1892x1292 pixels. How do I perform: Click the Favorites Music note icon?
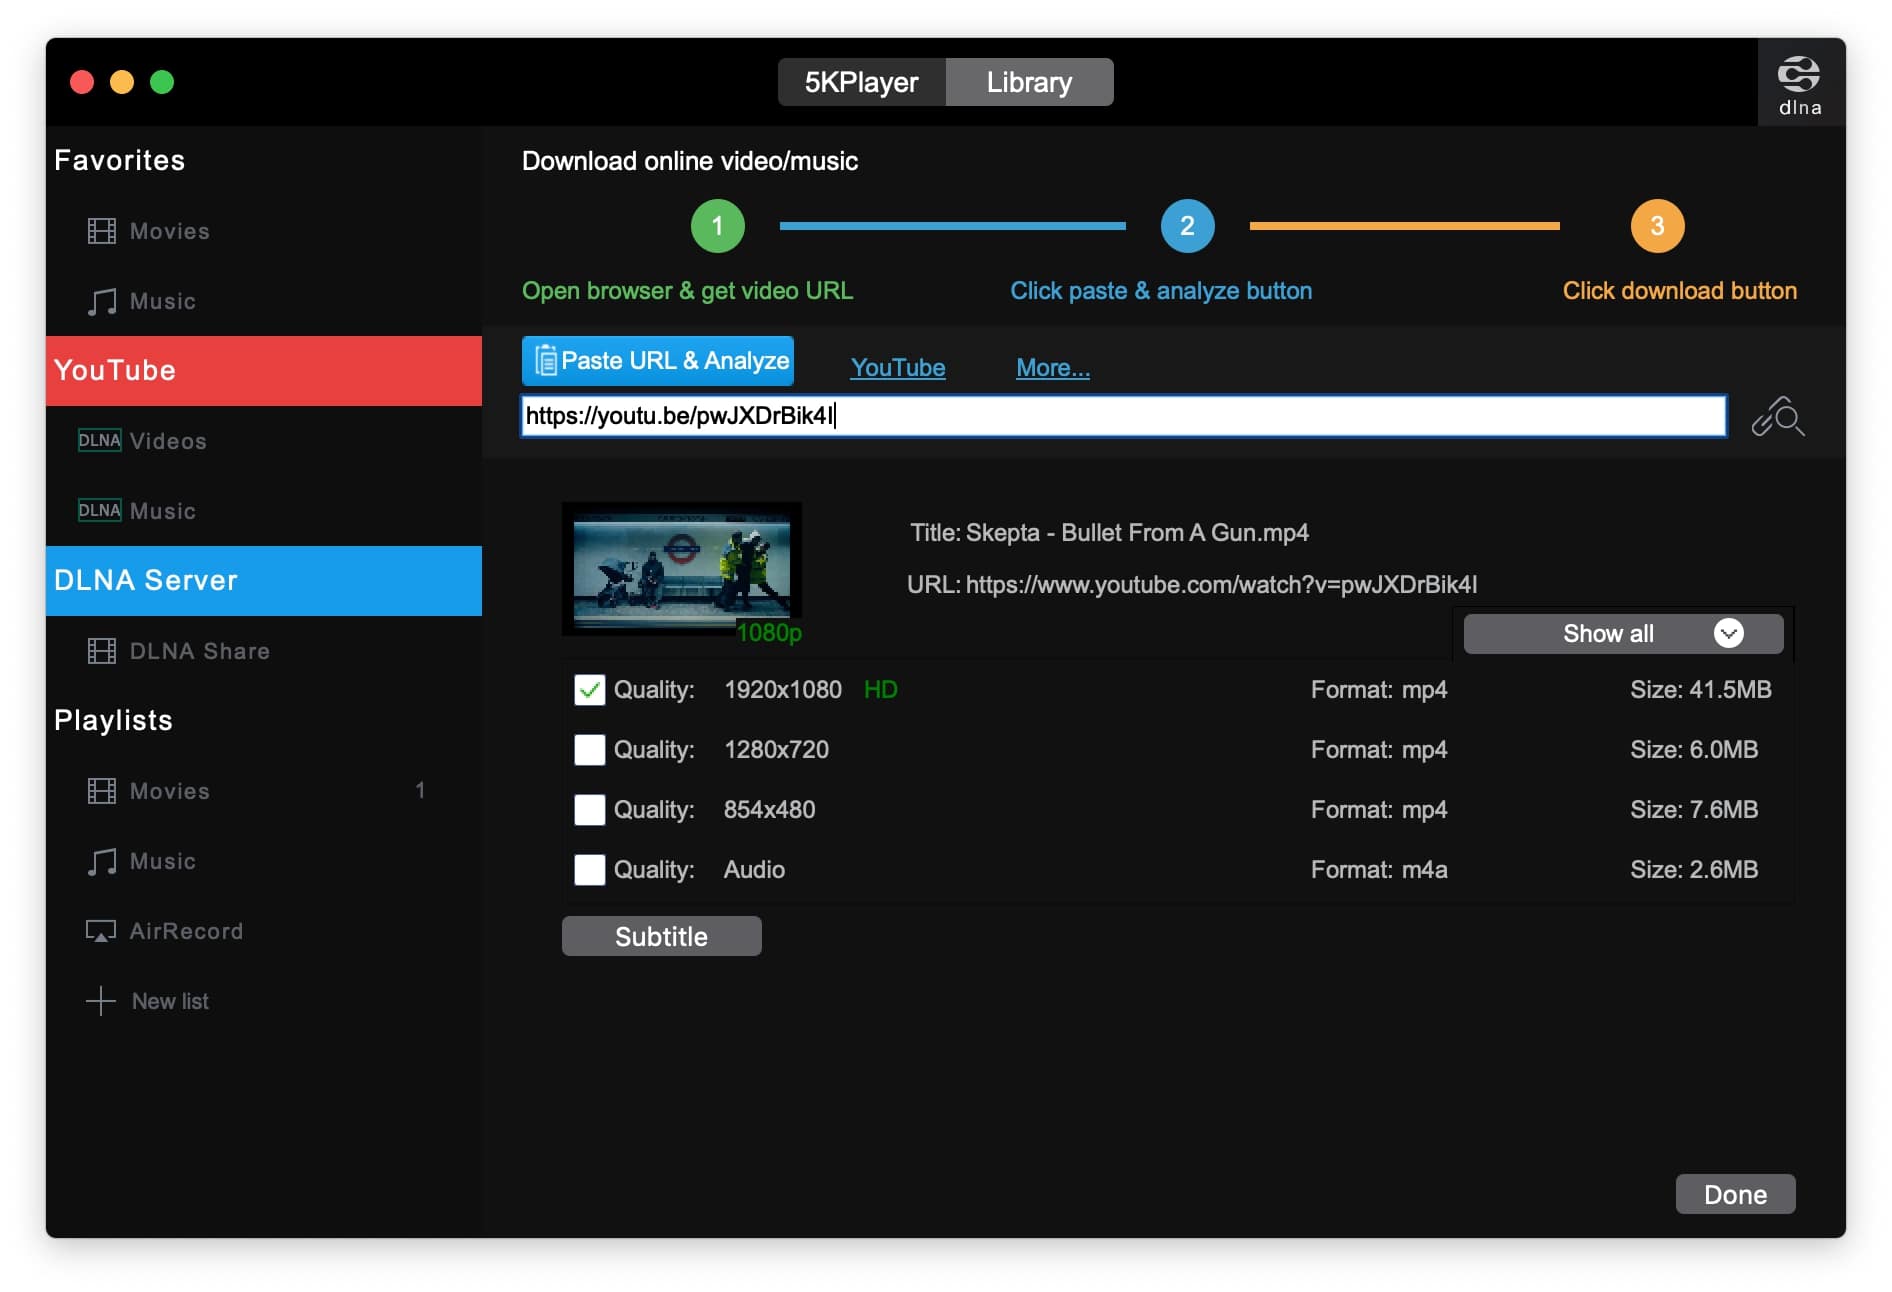click(101, 301)
